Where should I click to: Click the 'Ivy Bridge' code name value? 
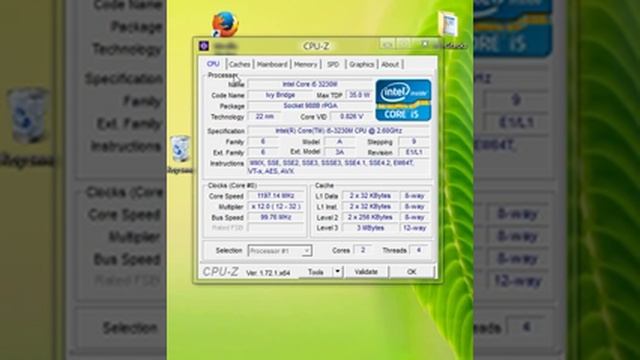click(280, 95)
